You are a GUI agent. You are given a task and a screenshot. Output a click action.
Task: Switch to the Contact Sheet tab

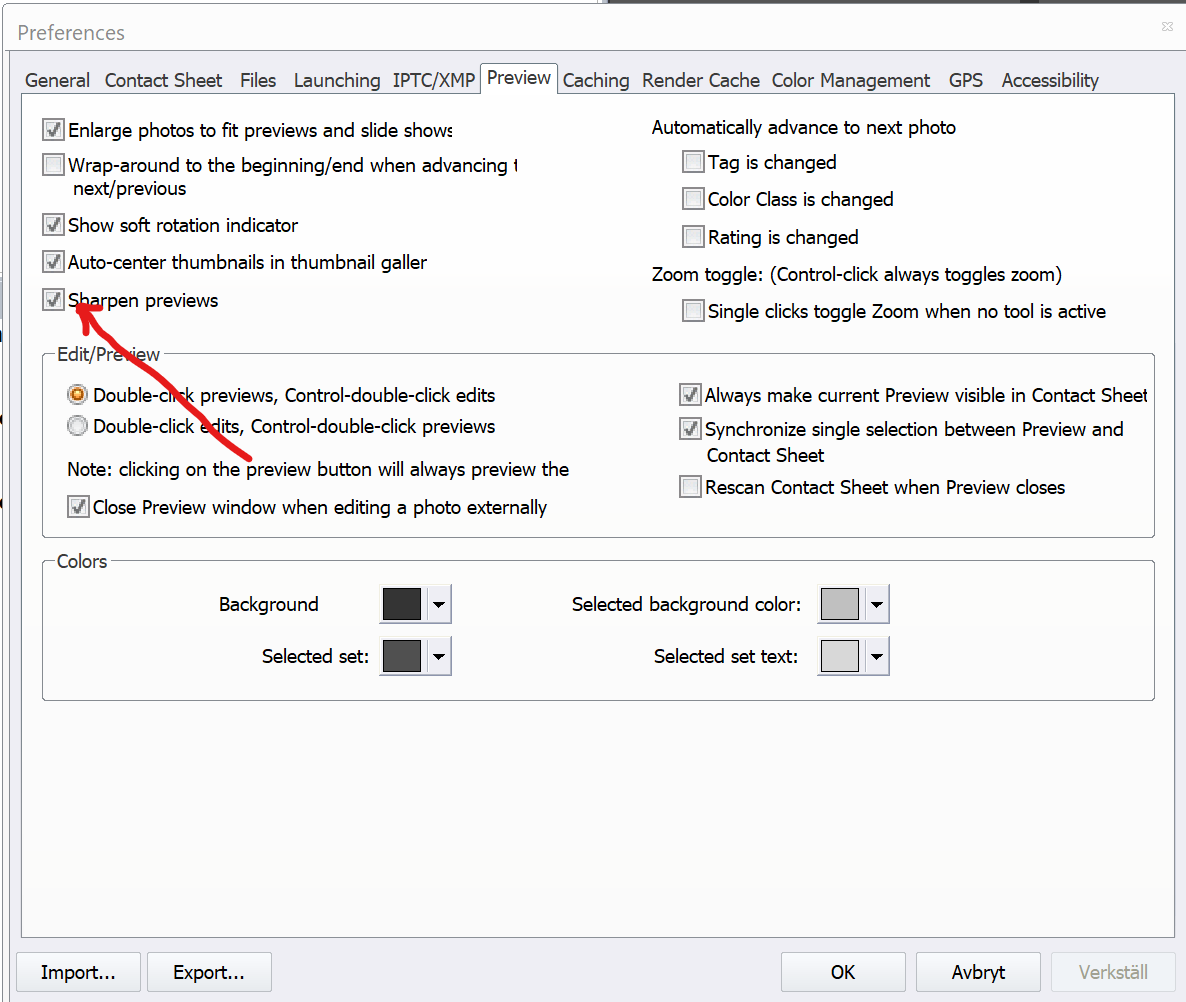click(163, 80)
